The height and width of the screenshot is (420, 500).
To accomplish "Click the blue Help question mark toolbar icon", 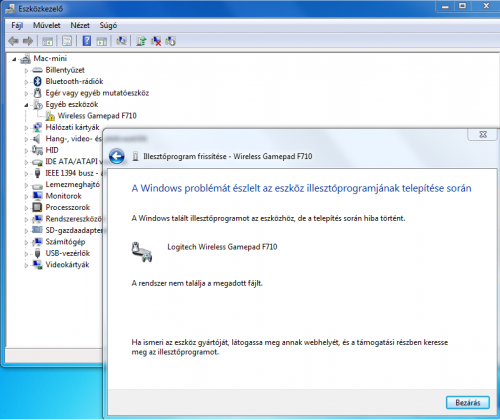I will pos(87,41).
